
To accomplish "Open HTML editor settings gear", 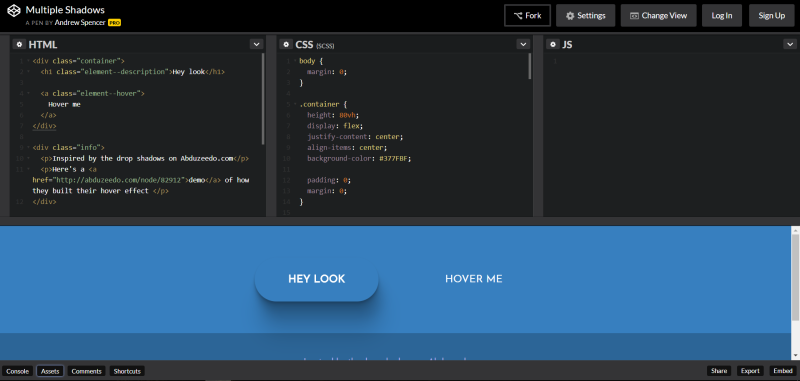I will (19, 44).
